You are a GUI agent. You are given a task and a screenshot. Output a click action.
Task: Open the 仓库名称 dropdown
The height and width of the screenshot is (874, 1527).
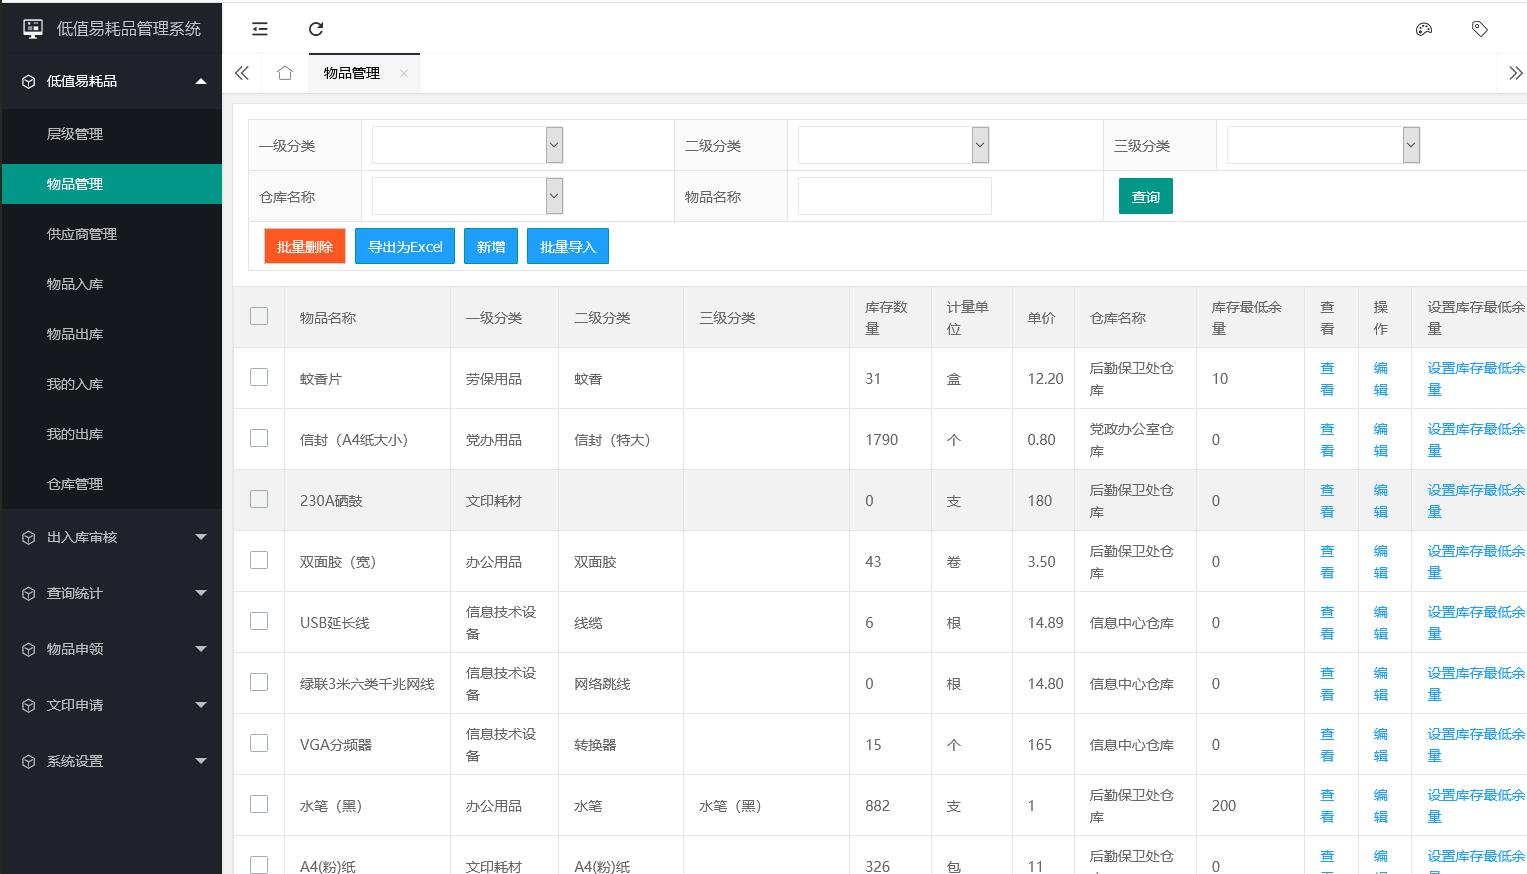467,196
